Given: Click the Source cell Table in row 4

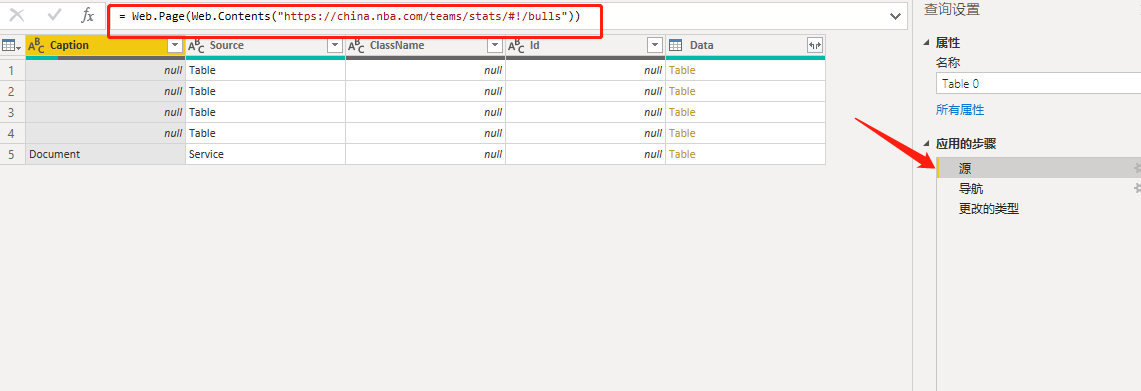Looking at the screenshot, I should tap(266, 133).
